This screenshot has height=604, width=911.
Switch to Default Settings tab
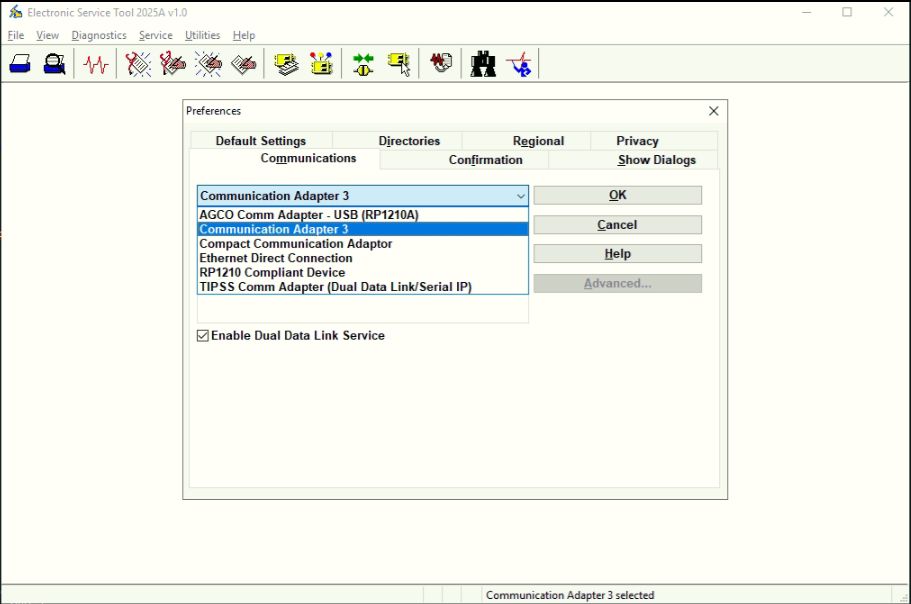[x=261, y=141]
